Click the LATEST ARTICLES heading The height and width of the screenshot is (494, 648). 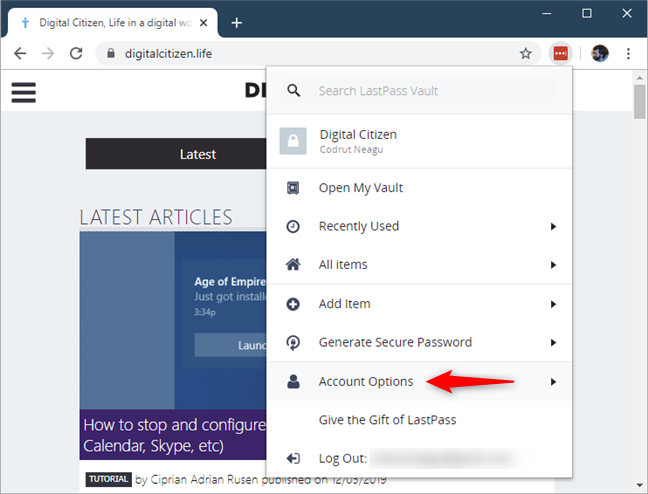pos(156,217)
